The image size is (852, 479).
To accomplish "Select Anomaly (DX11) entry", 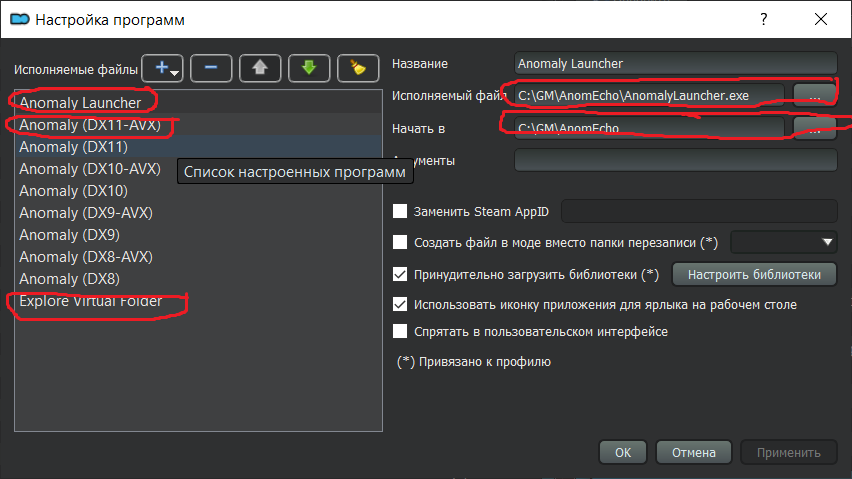I will [198, 147].
